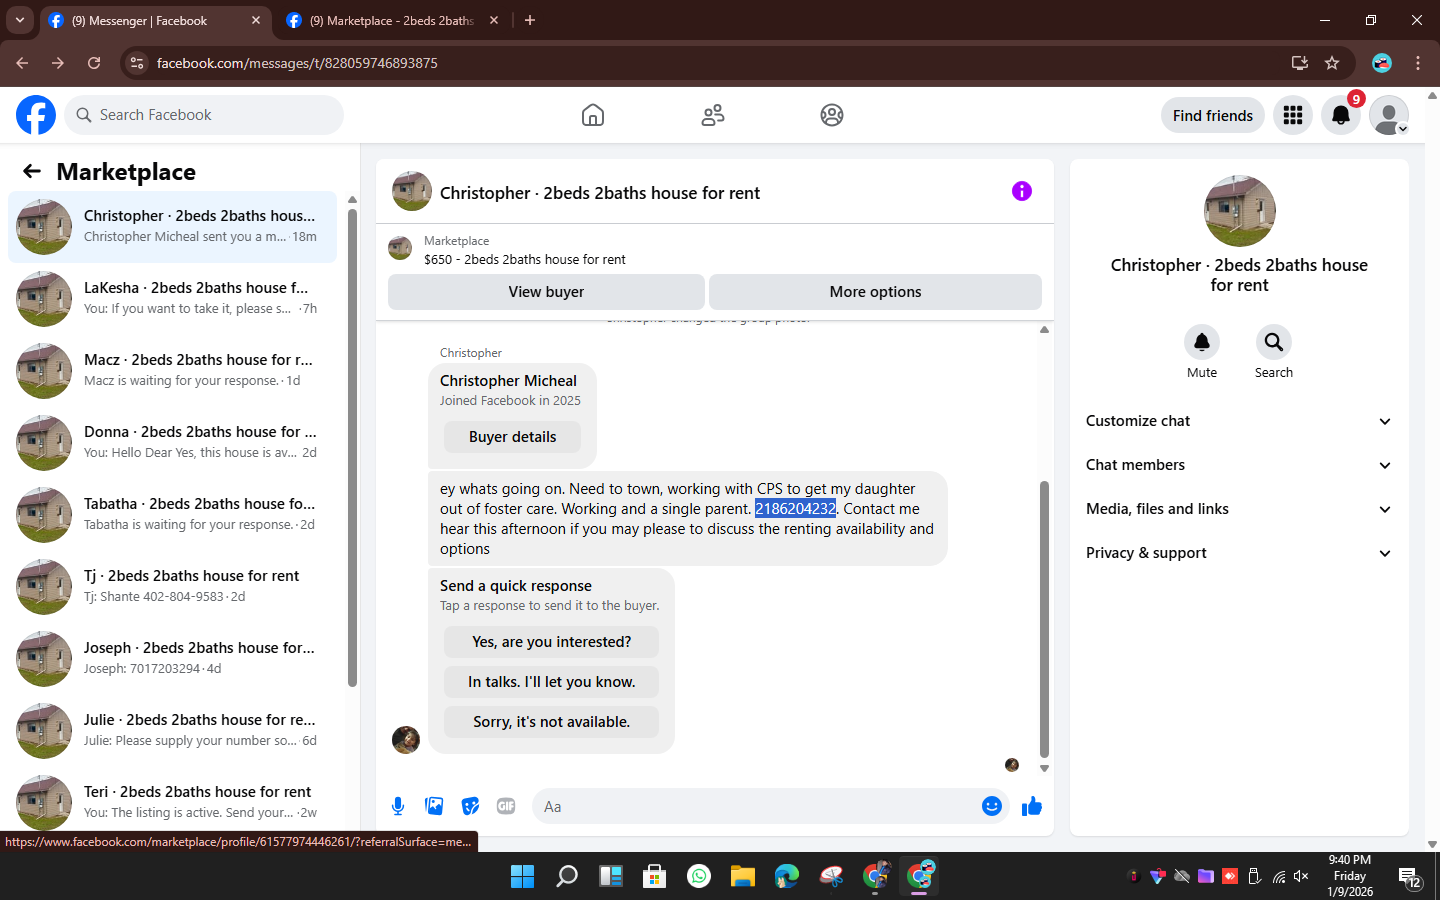
Task: Open the Chrome three-dot menu
Action: coord(1418,63)
